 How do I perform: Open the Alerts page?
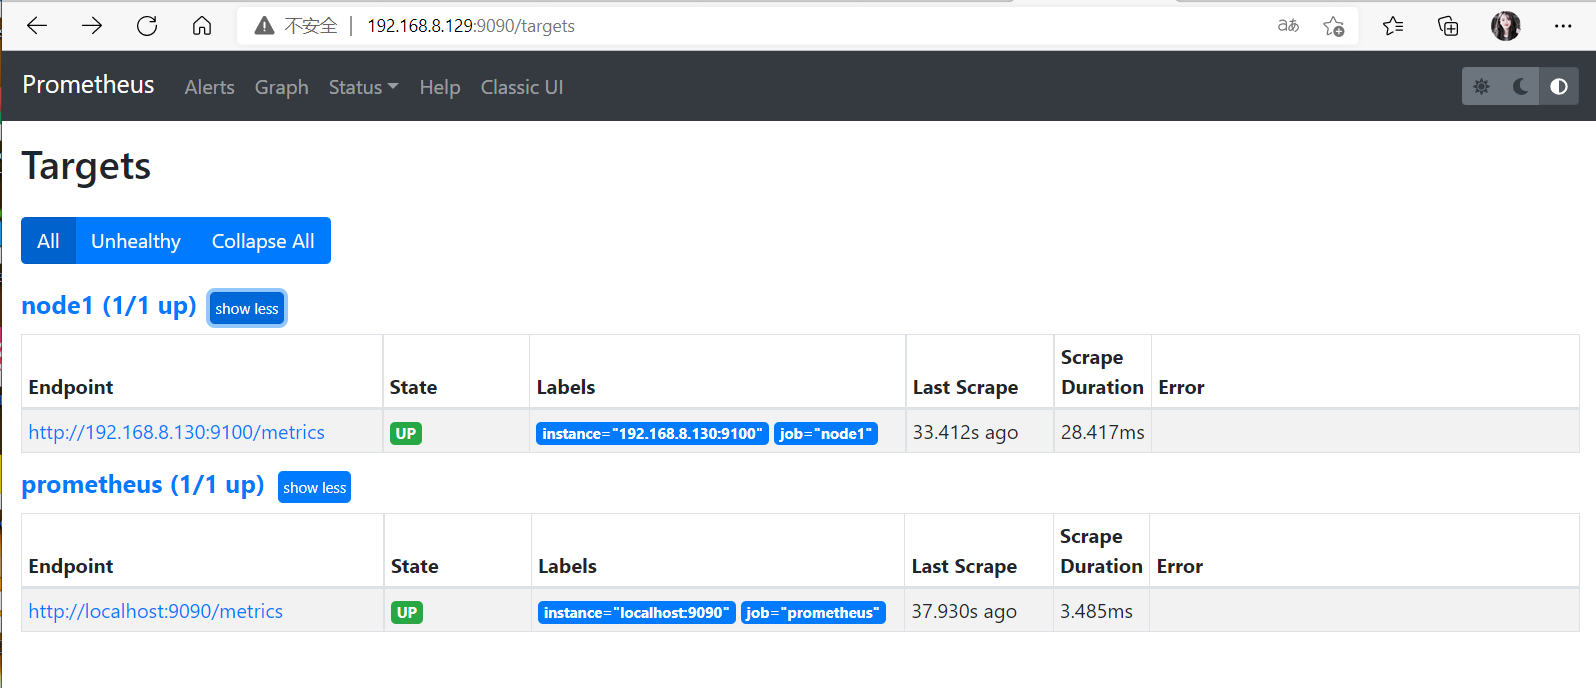point(209,87)
